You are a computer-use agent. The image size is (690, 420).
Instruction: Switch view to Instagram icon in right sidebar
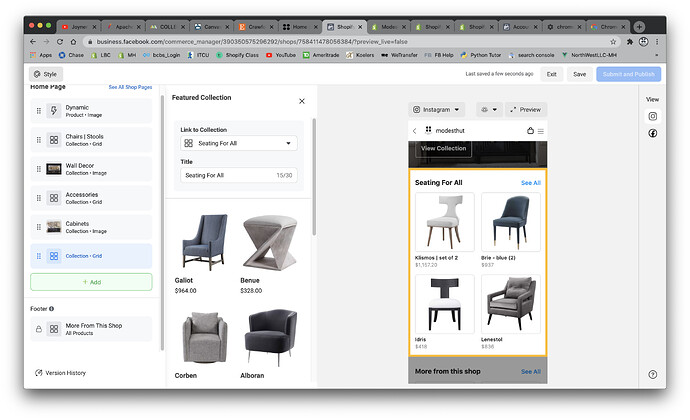tap(653, 116)
